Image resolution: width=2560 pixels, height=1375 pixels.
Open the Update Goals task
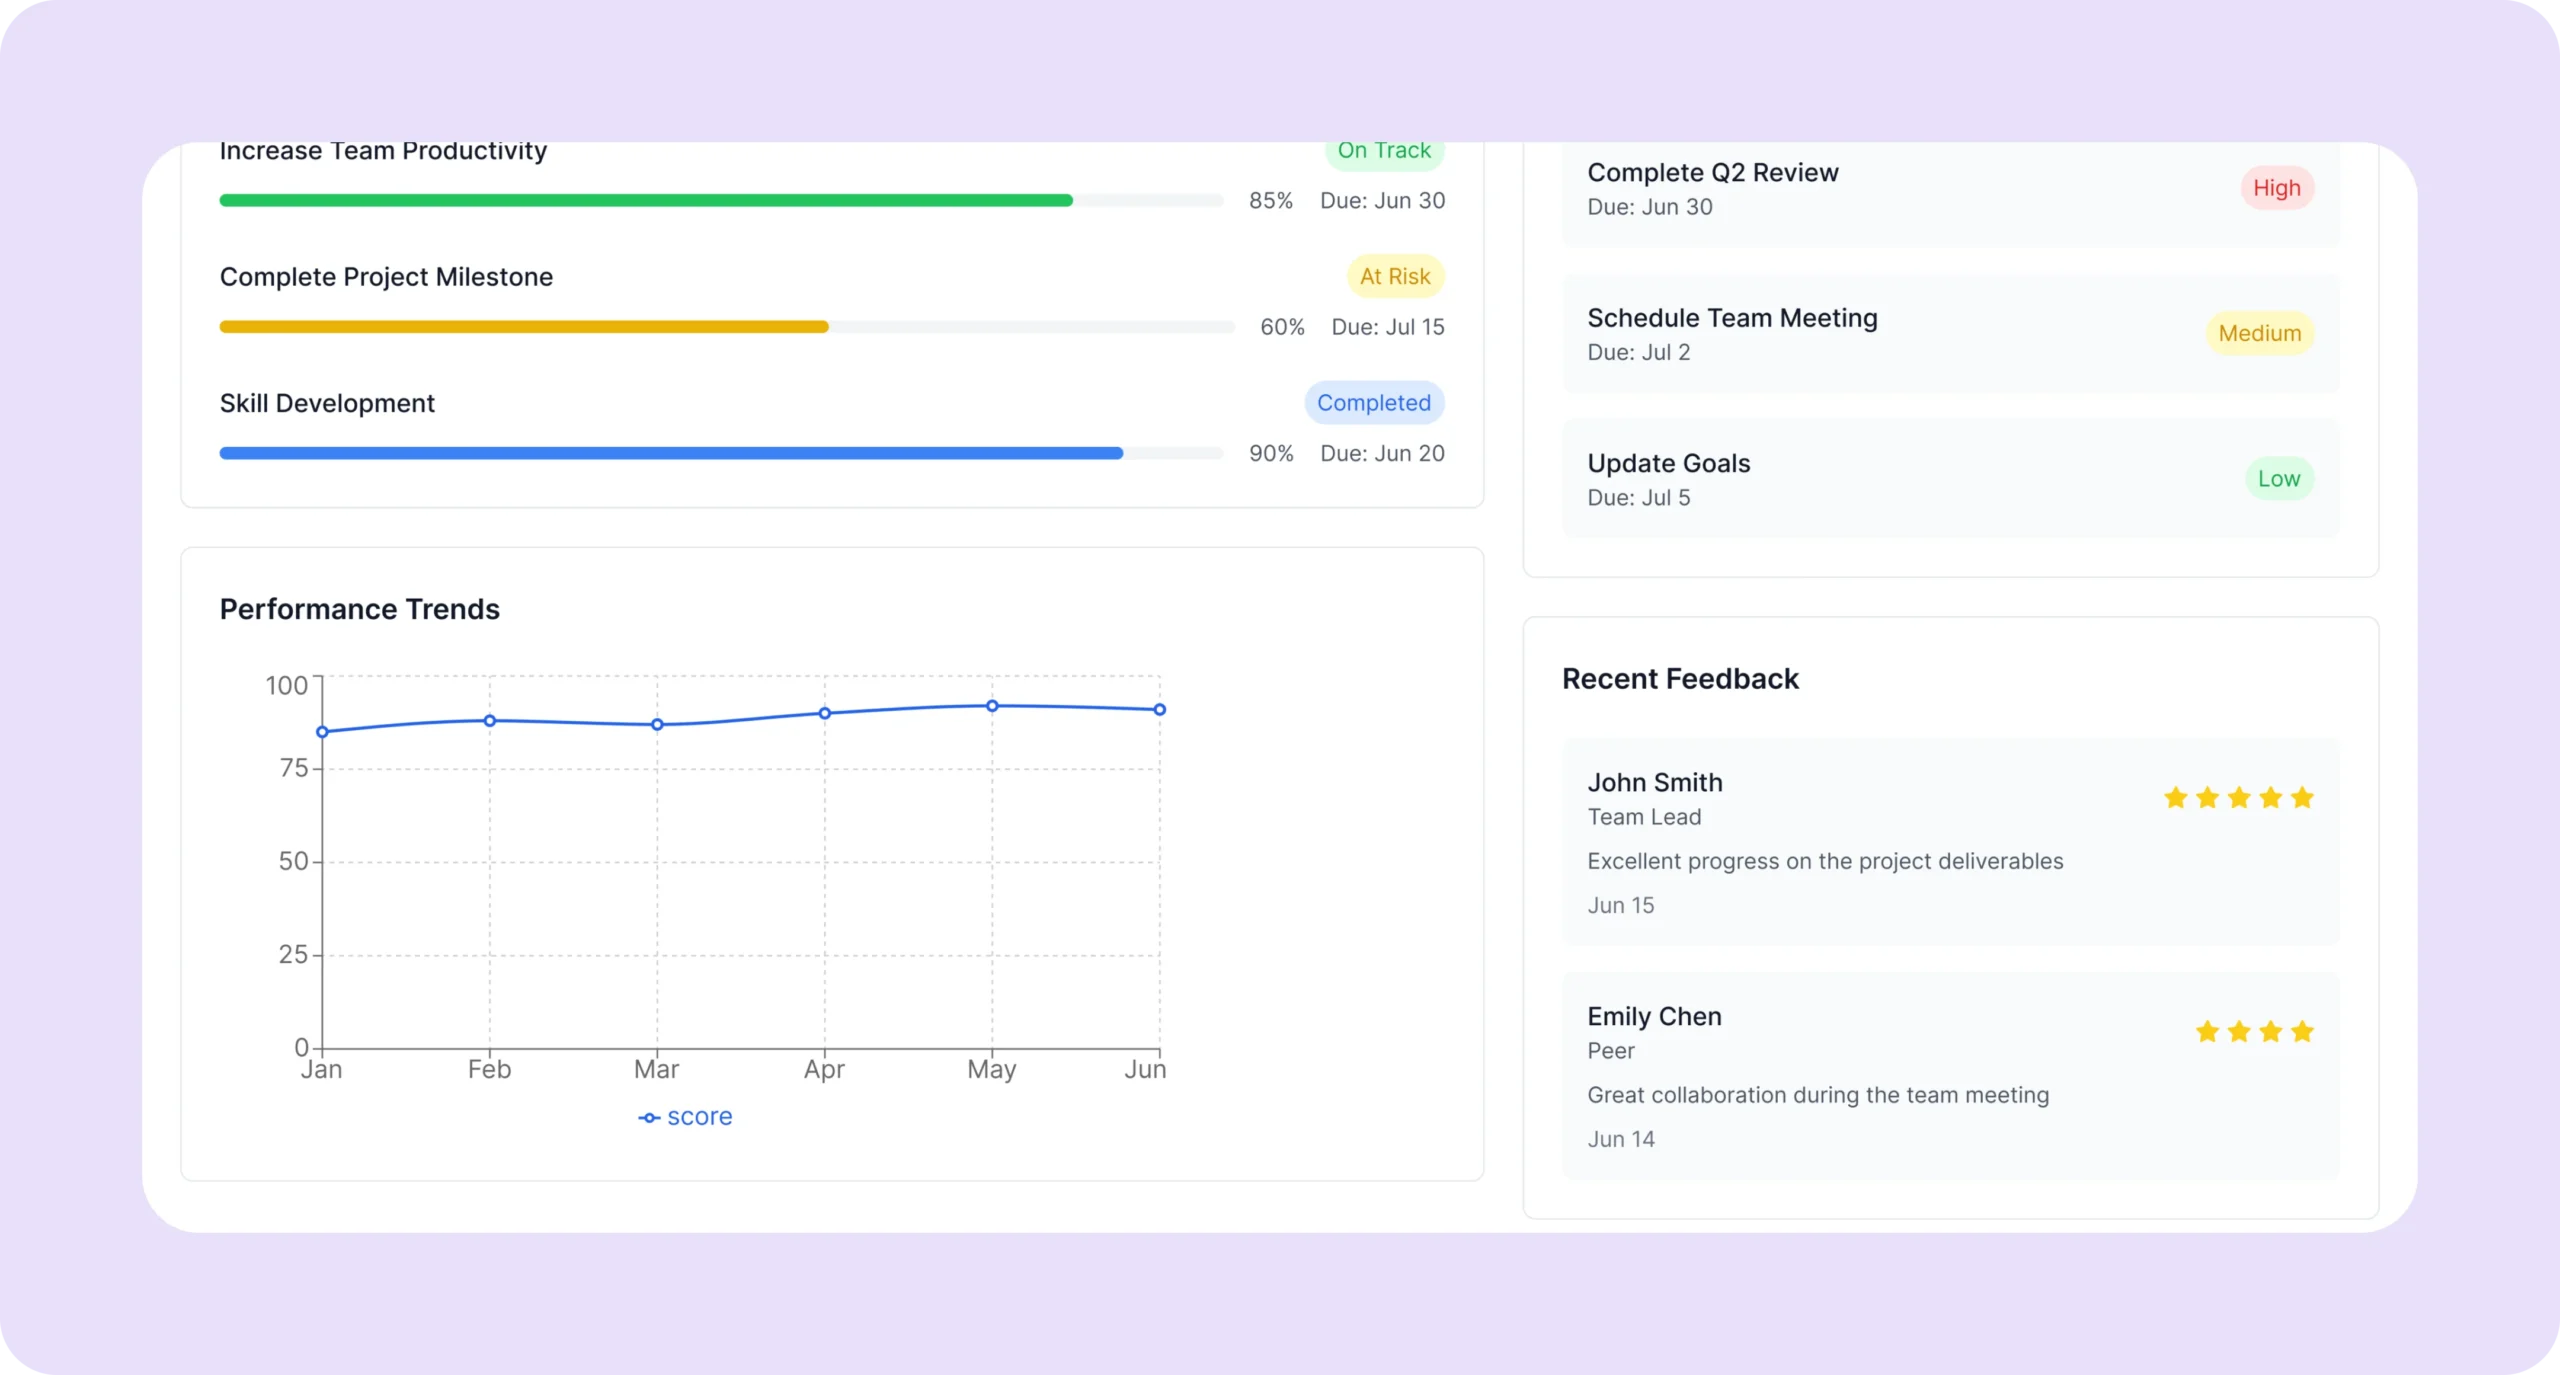point(1668,464)
